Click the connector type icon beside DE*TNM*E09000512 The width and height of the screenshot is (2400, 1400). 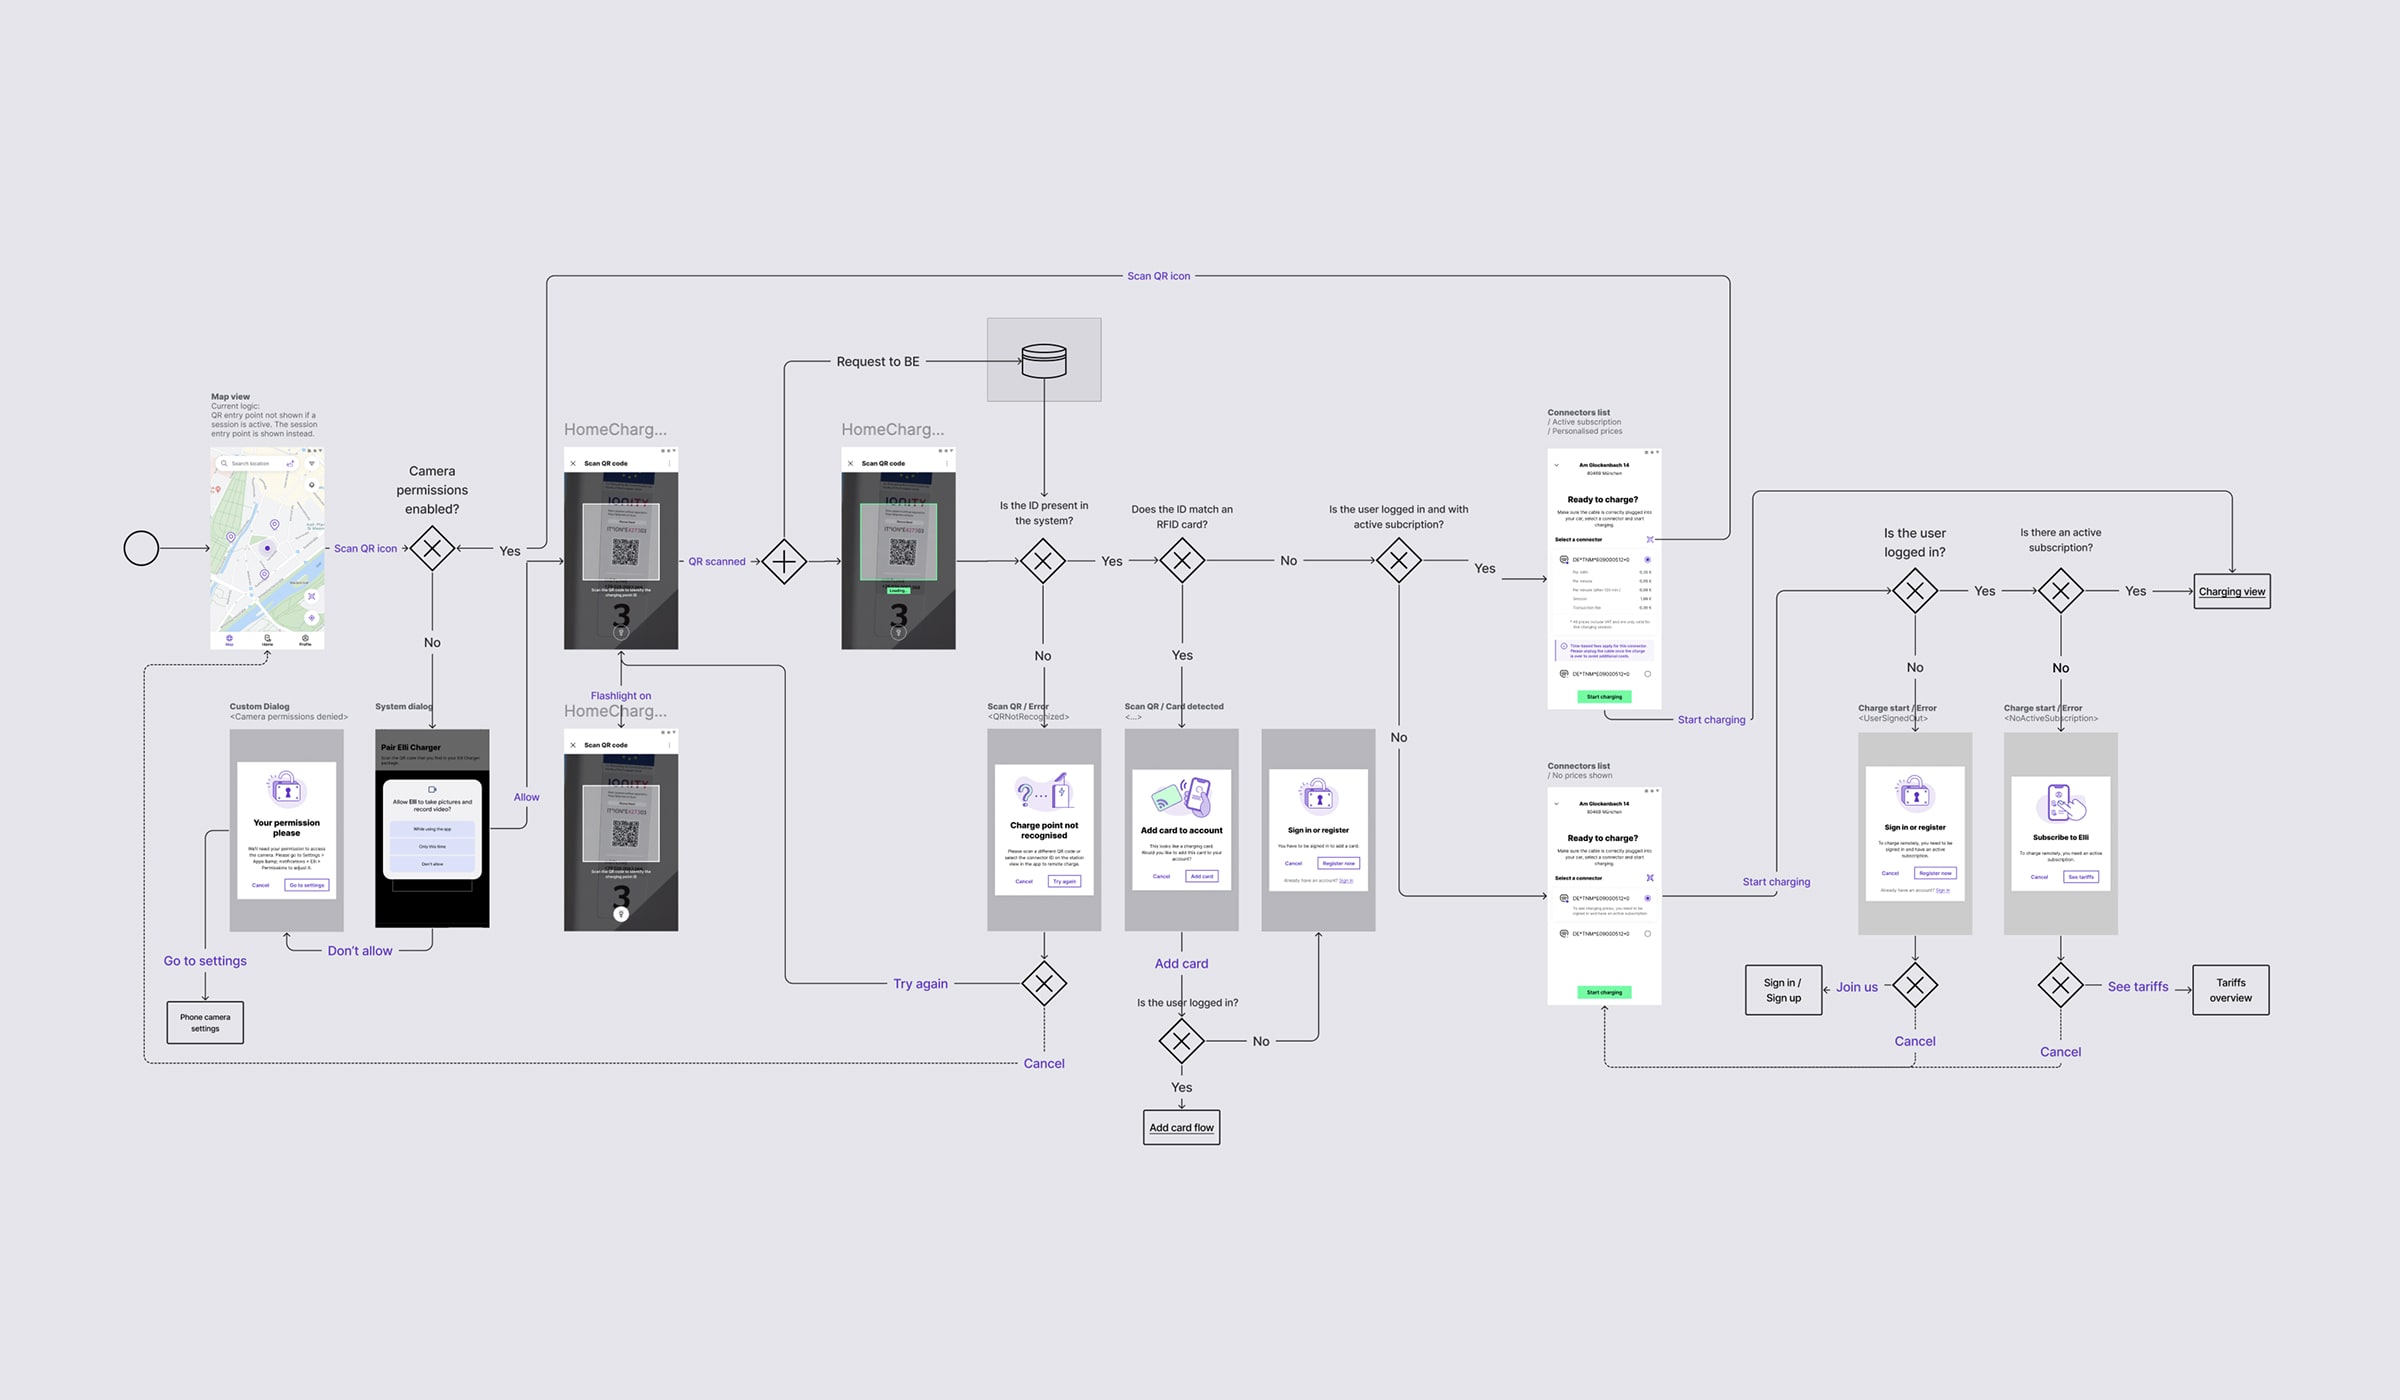(1563, 560)
